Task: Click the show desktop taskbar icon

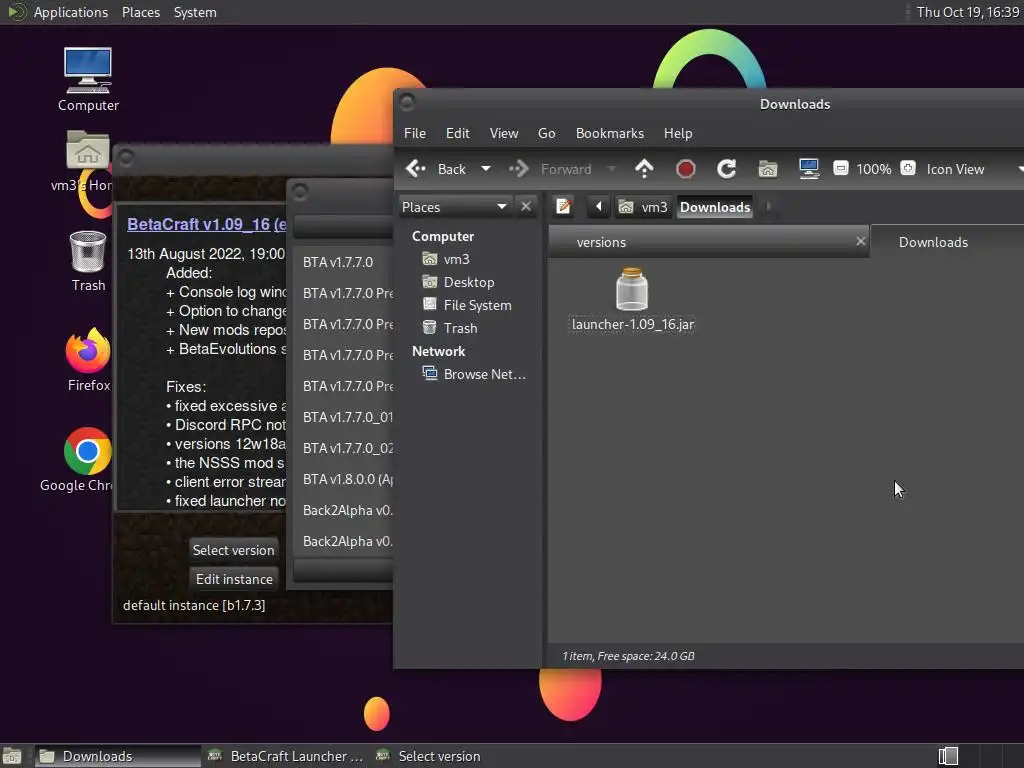Action: (x=12, y=756)
